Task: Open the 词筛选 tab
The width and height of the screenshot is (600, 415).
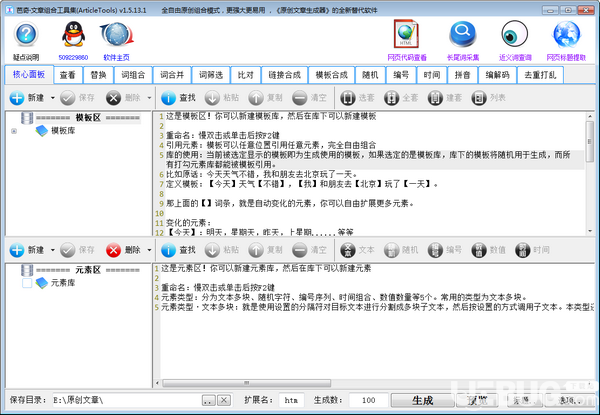Action: (x=211, y=75)
